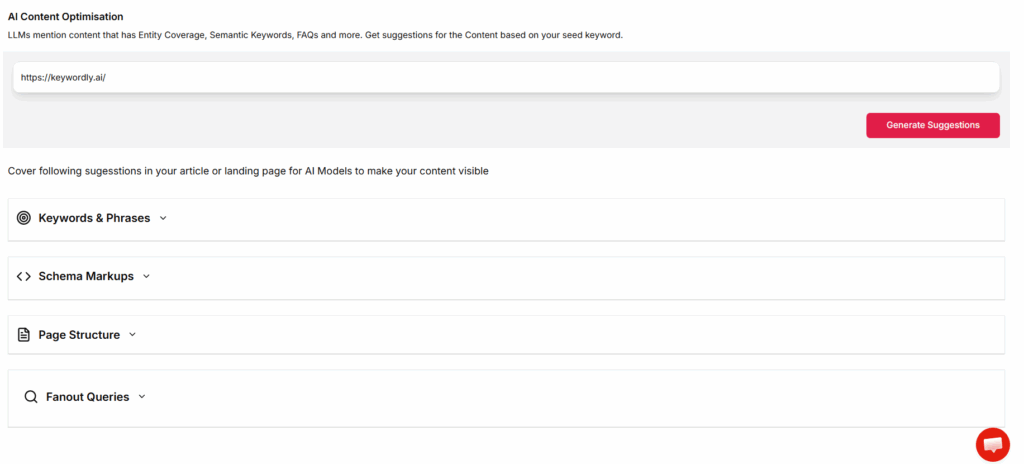Image resolution: width=1024 pixels, height=464 pixels.
Task: Click empty space right of the Fanout Queries row
Action: tap(600, 397)
